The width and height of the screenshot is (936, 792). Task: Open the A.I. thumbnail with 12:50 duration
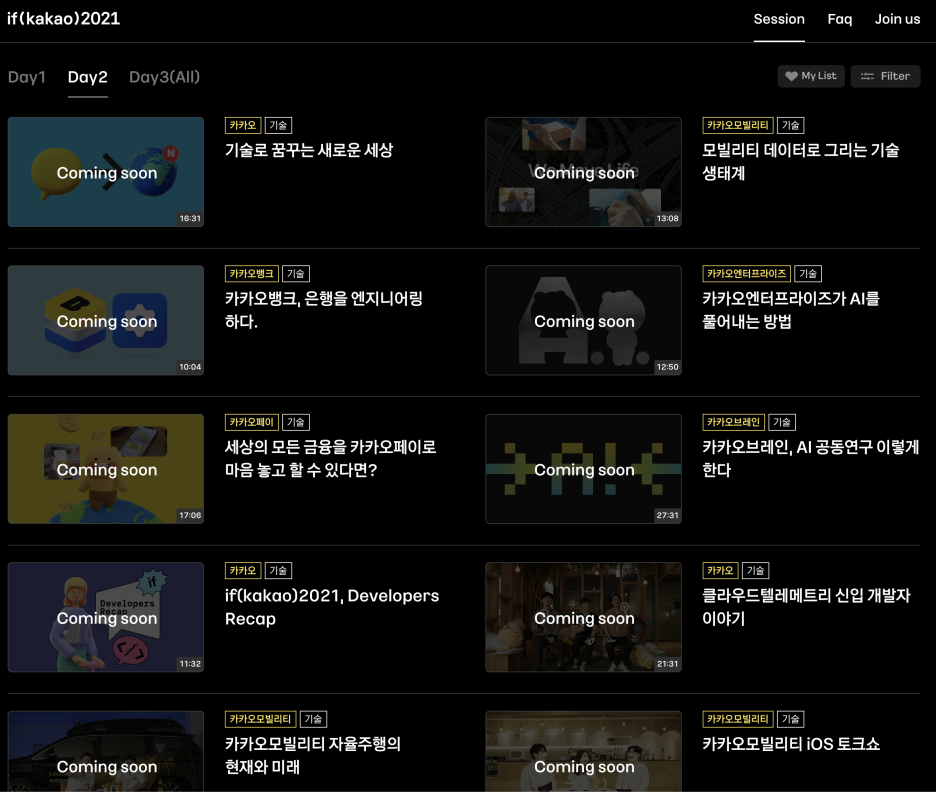pyautogui.click(x=583, y=321)
